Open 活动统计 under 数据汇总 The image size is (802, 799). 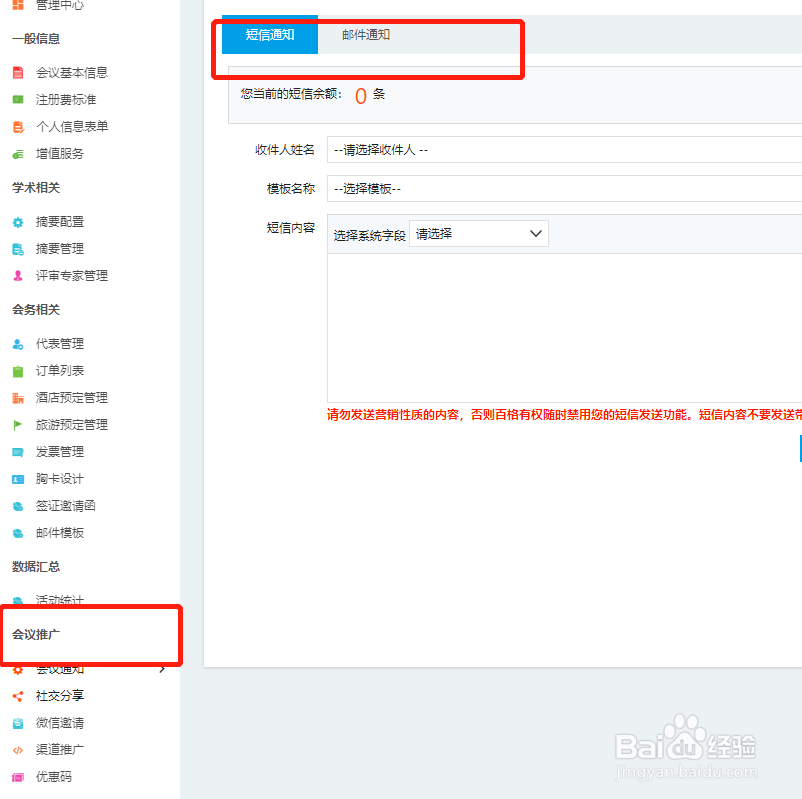[58, 600]
